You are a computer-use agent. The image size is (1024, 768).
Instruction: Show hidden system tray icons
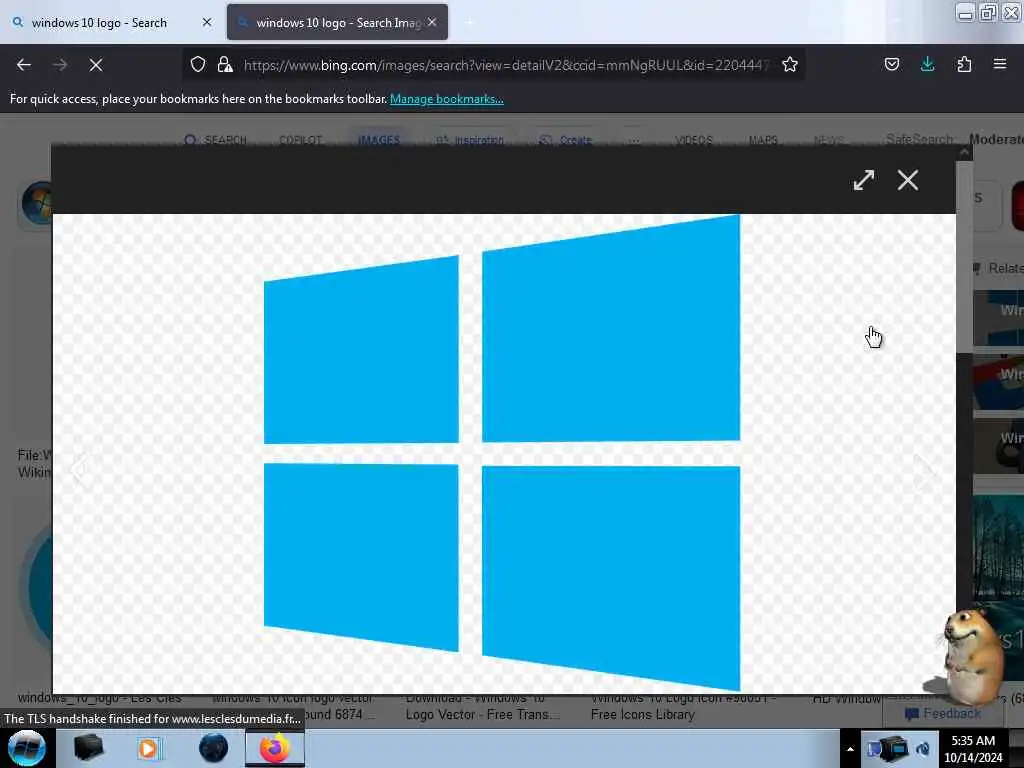(x=850, y=749)
